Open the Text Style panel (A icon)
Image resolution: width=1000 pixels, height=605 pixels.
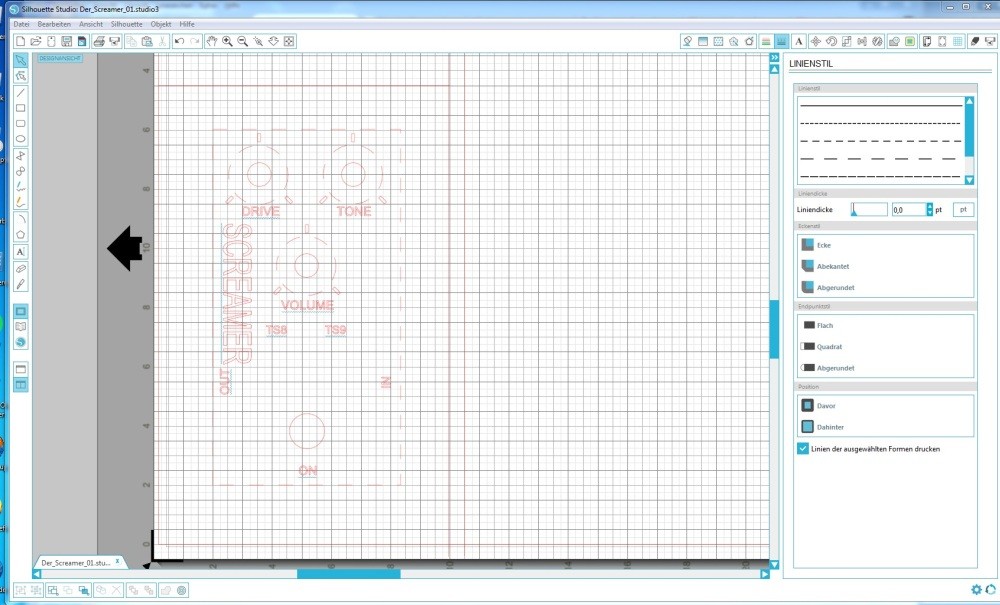798,41
